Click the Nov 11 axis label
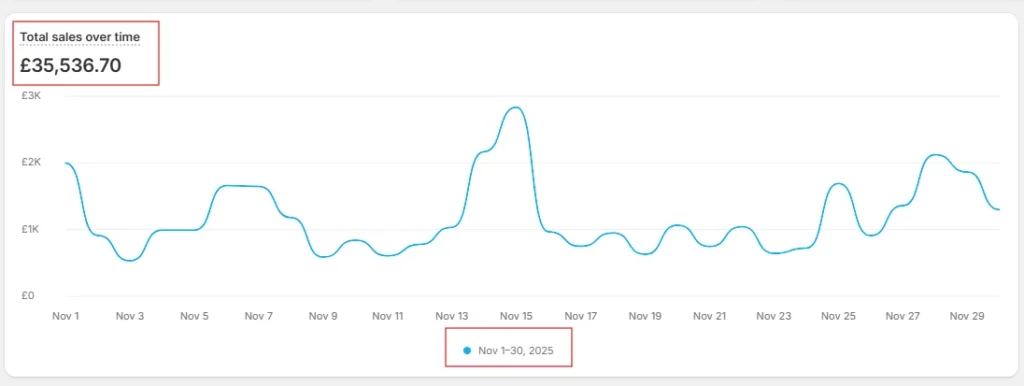The width and height of the screenshot is (1024, 386). coord(388,316)
